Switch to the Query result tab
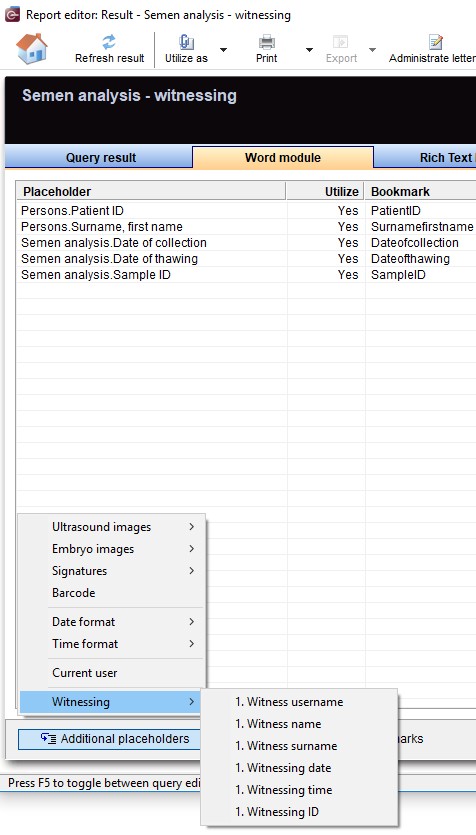 click(99, 158)
